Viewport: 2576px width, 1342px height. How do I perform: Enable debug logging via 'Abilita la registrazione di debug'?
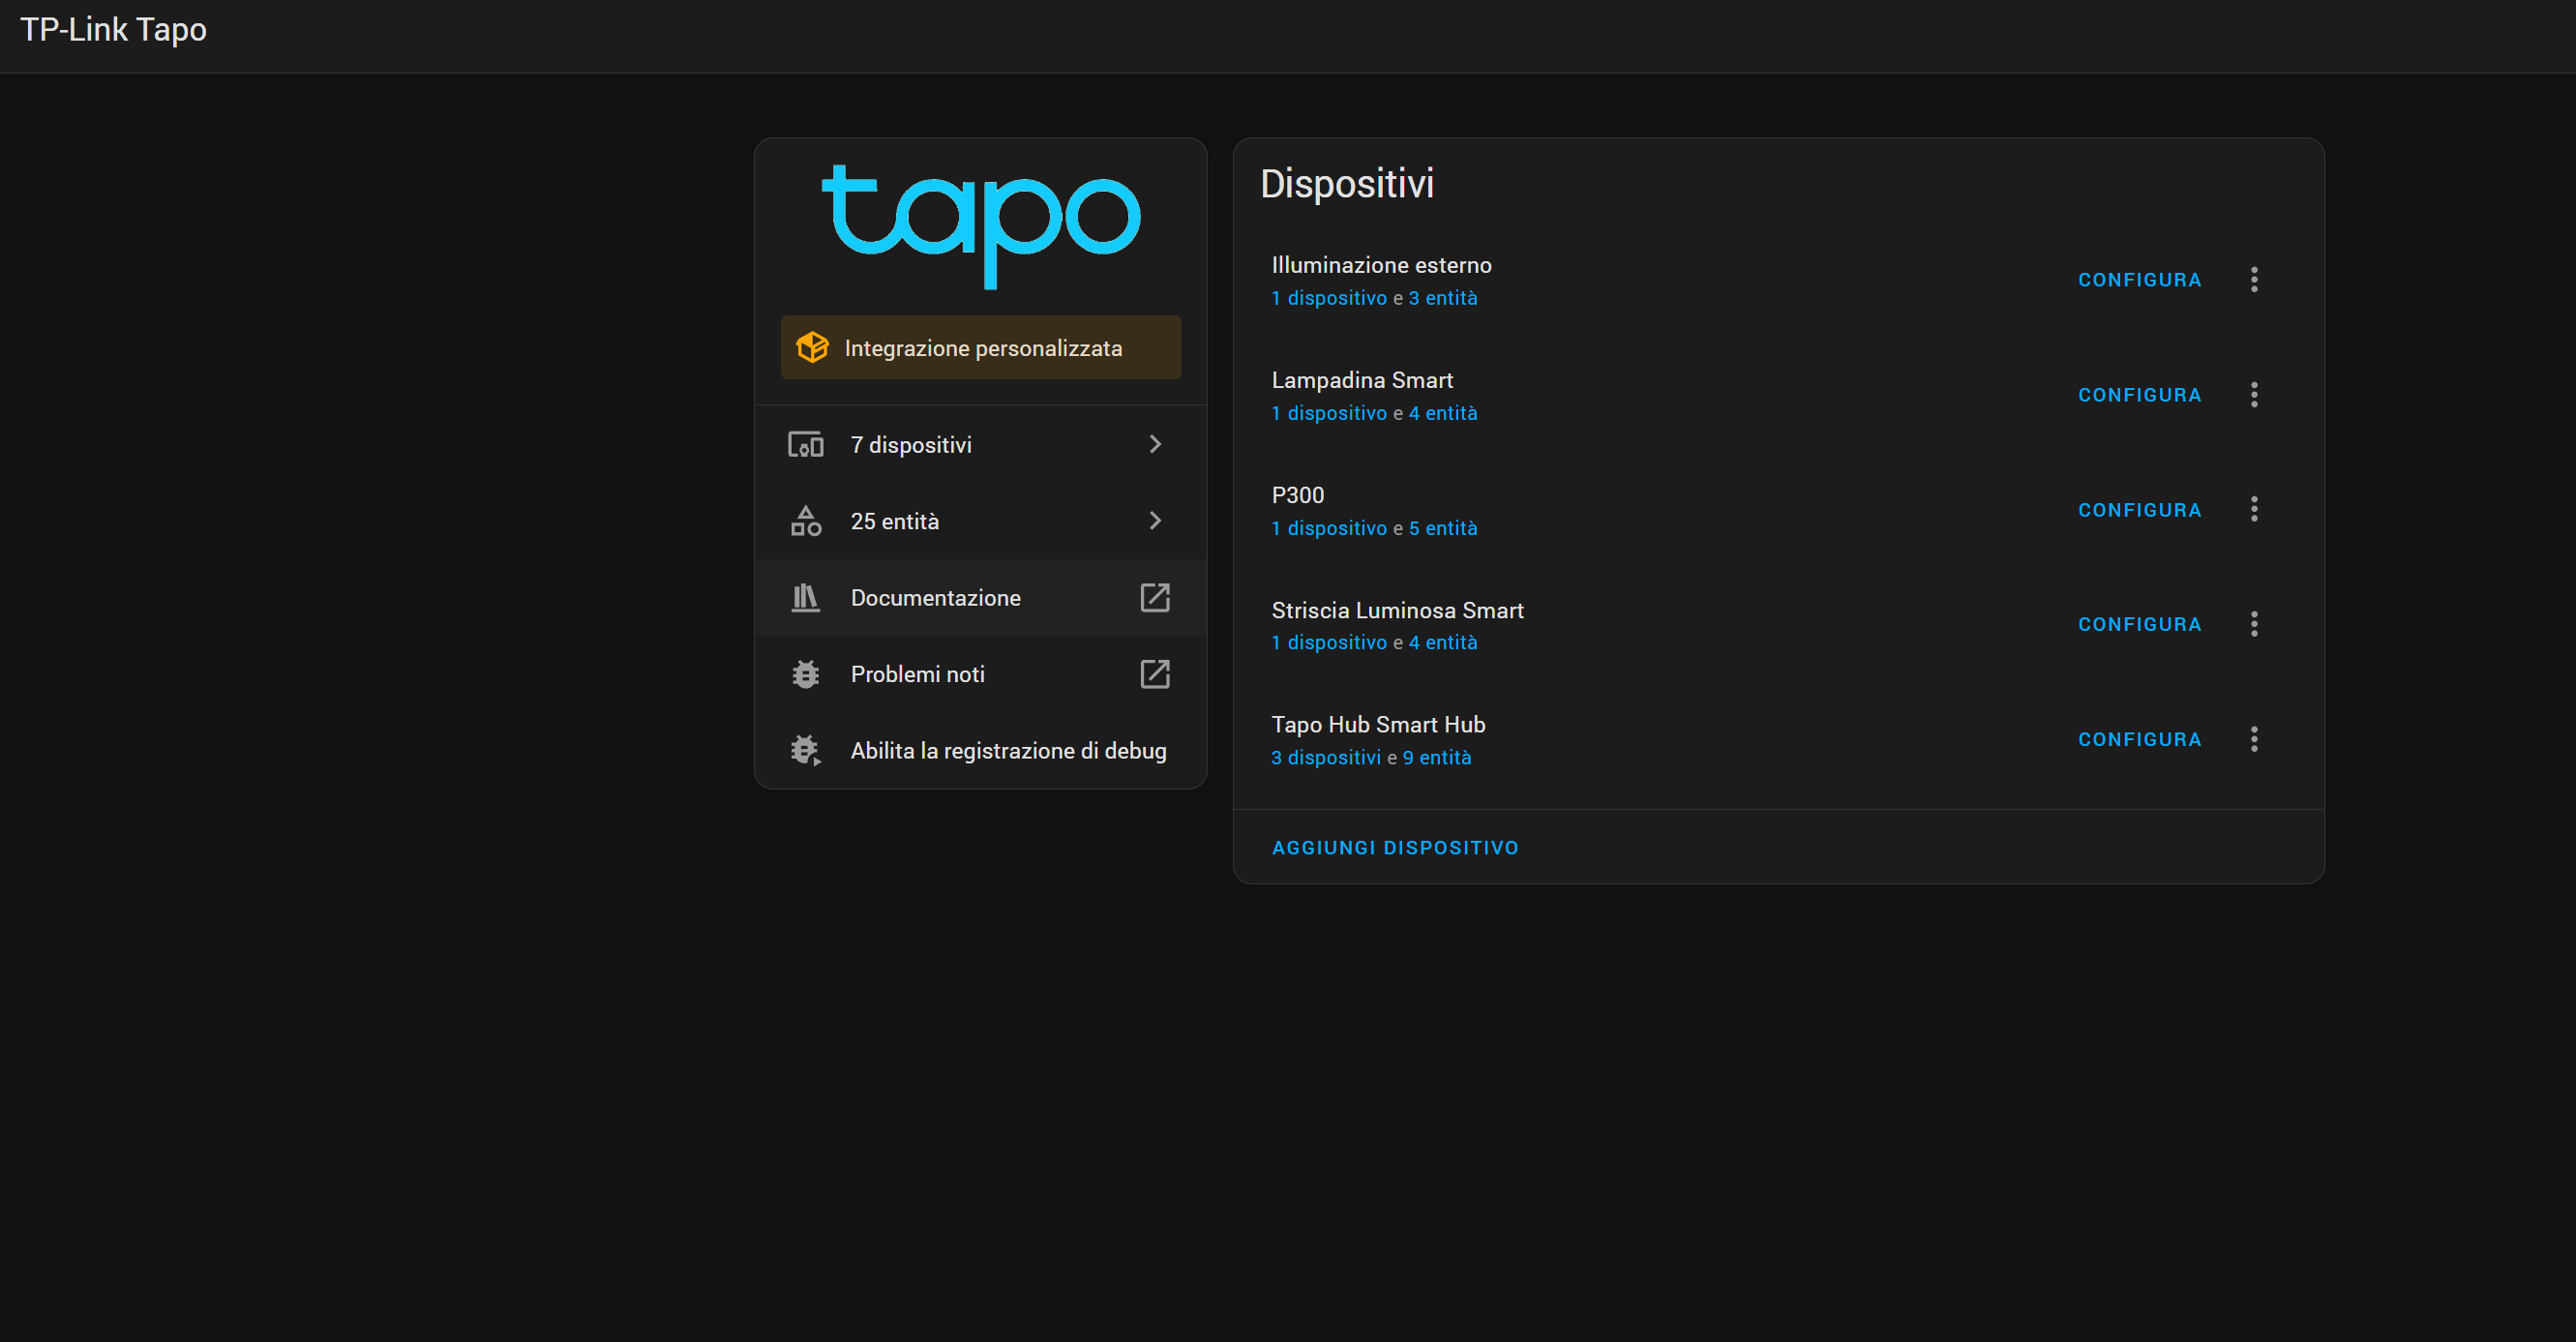[x=1008, y=749]
